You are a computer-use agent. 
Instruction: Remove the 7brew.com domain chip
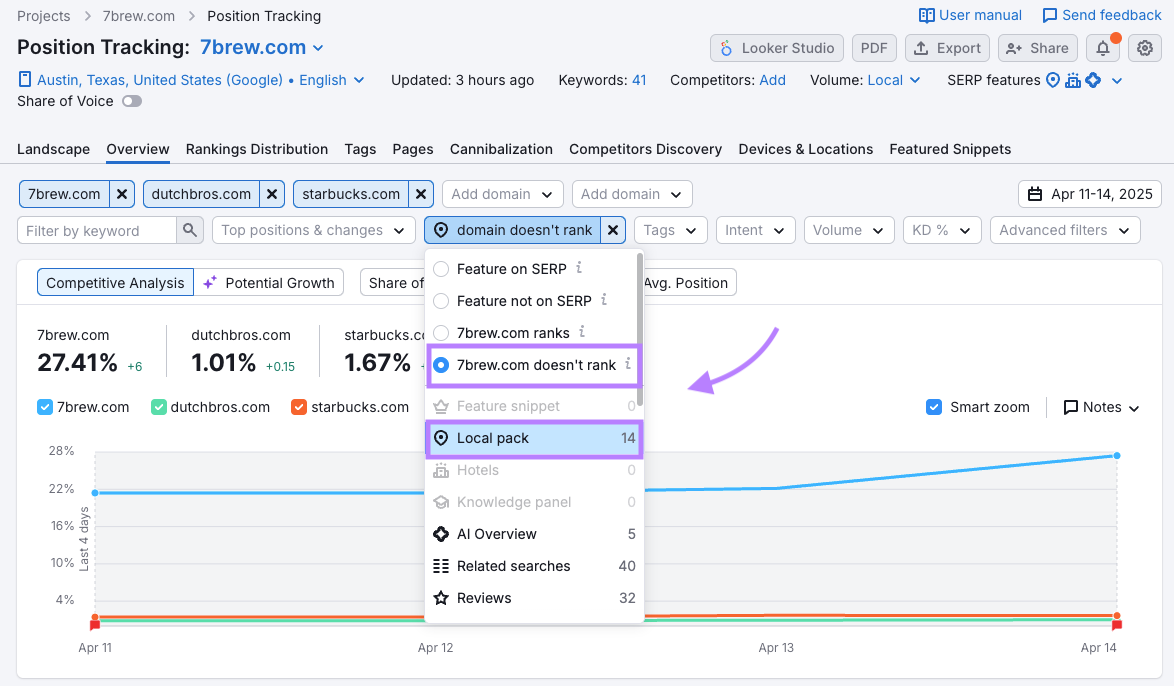pyautogui.click(x=121, y=194)
